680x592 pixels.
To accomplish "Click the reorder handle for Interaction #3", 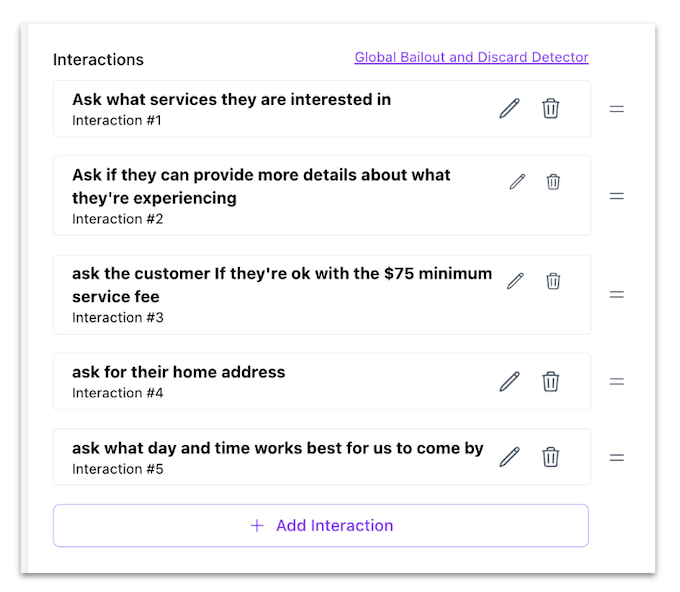I will 617,295.
